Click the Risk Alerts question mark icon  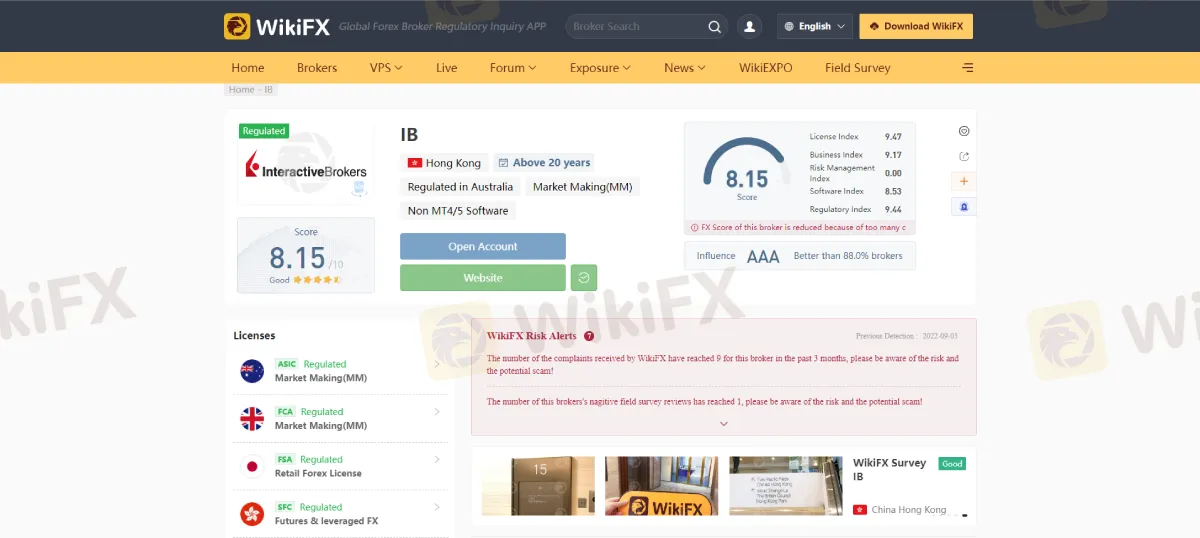pos(589,336)
